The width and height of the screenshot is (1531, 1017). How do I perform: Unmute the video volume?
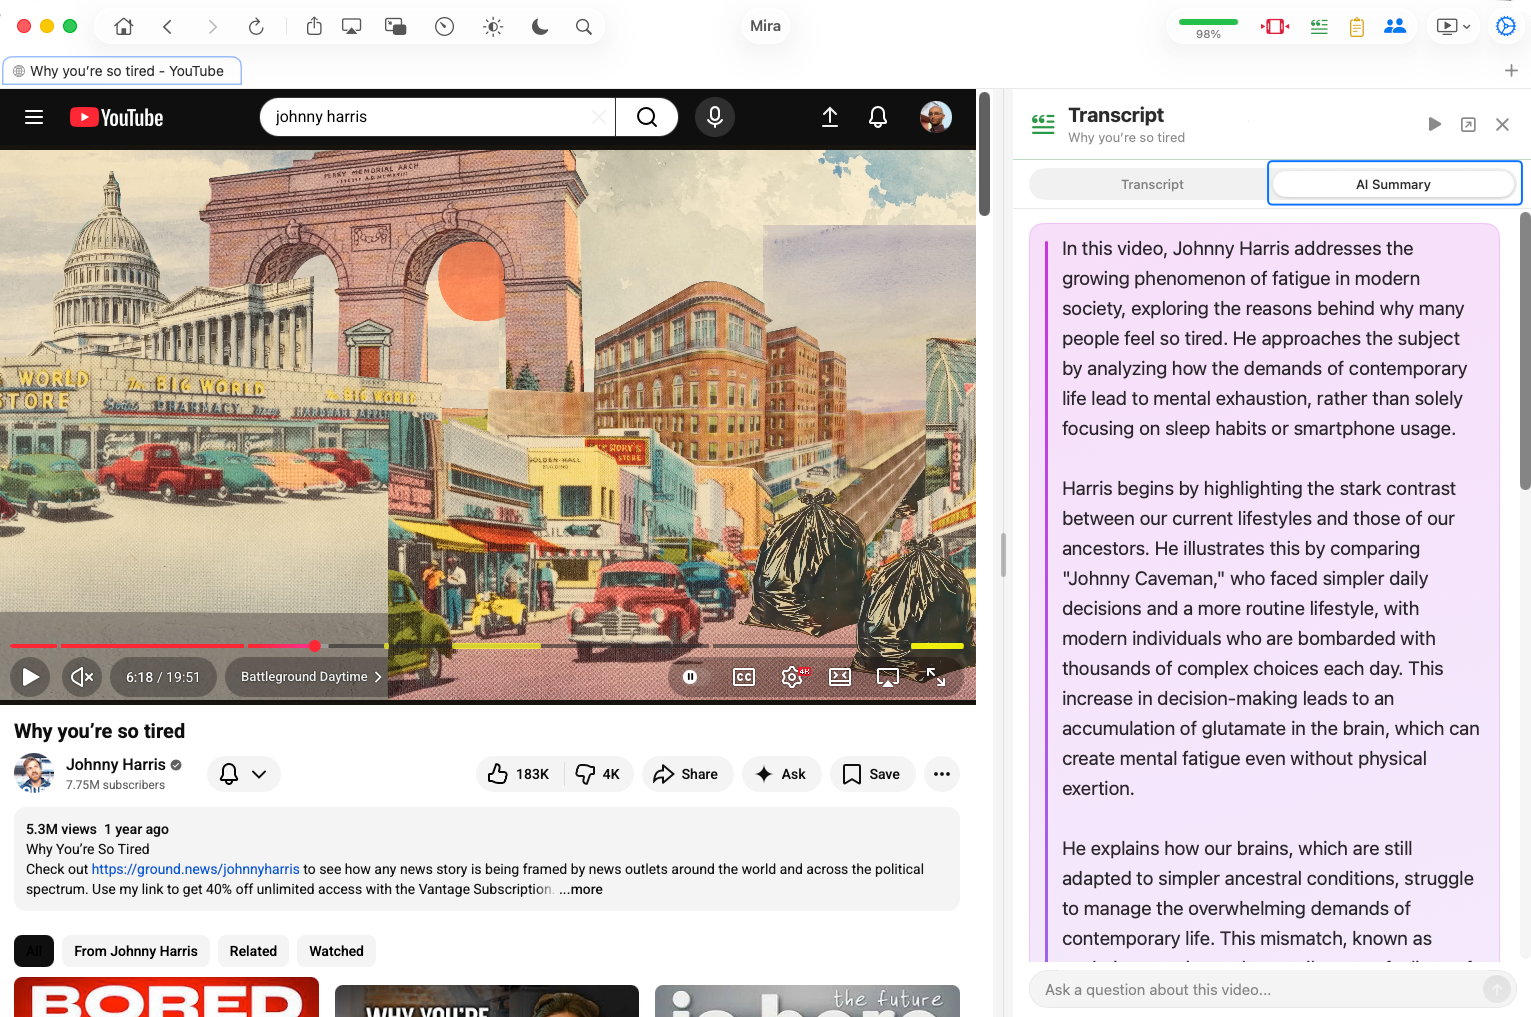tap(82, 677)
